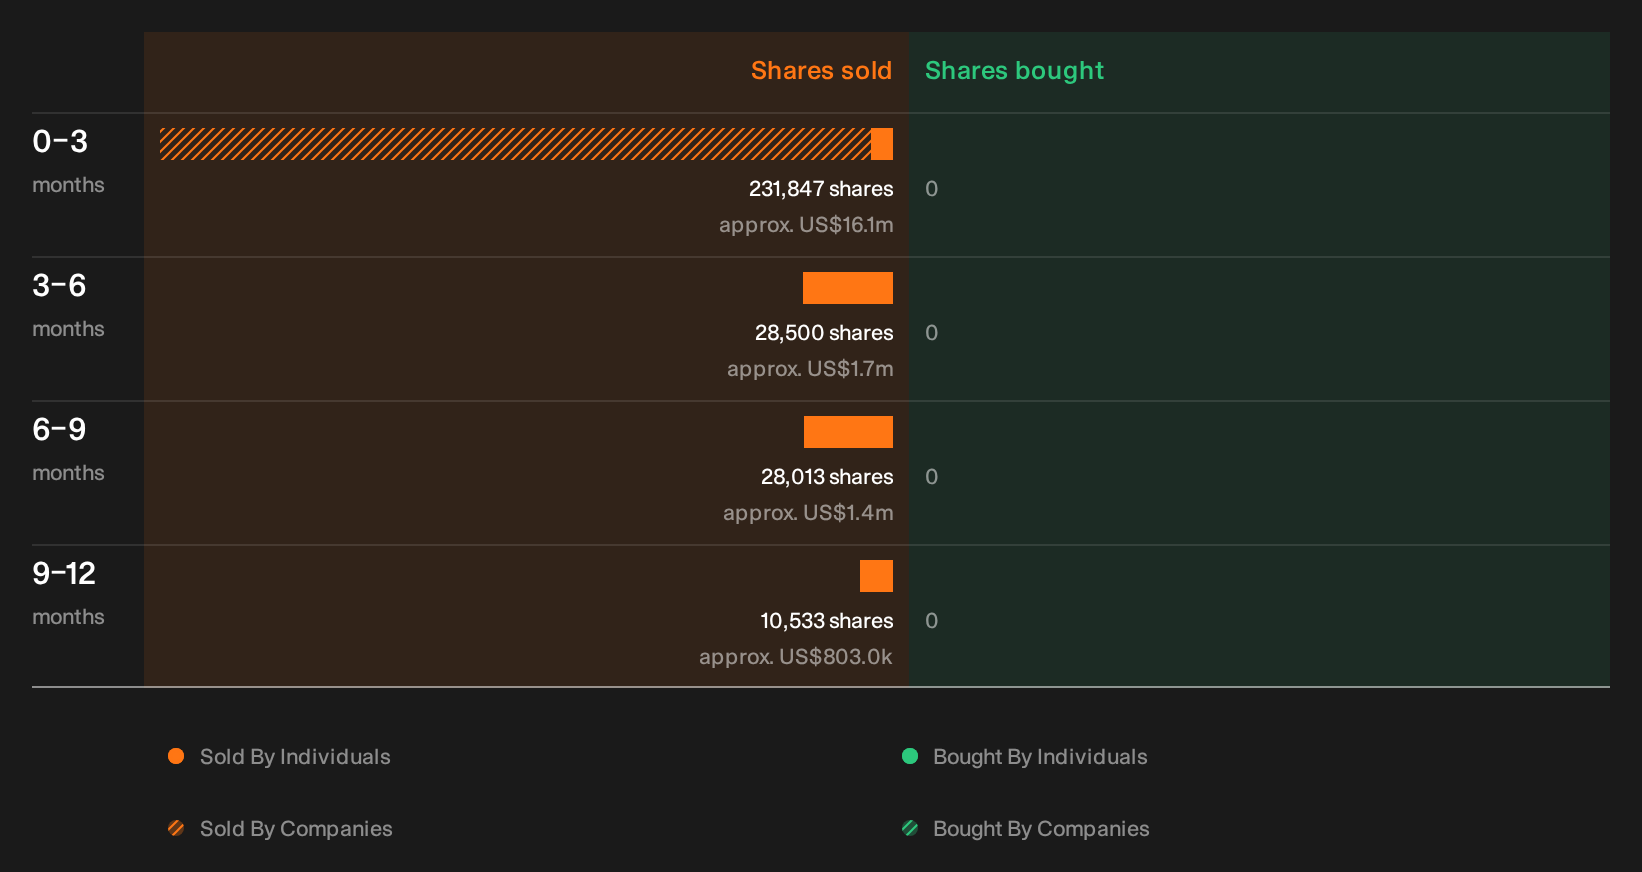Click the shares bought 0 in 3-6 months row
This screenshot has height=872, width=1642.
click(x=932, y=333)
